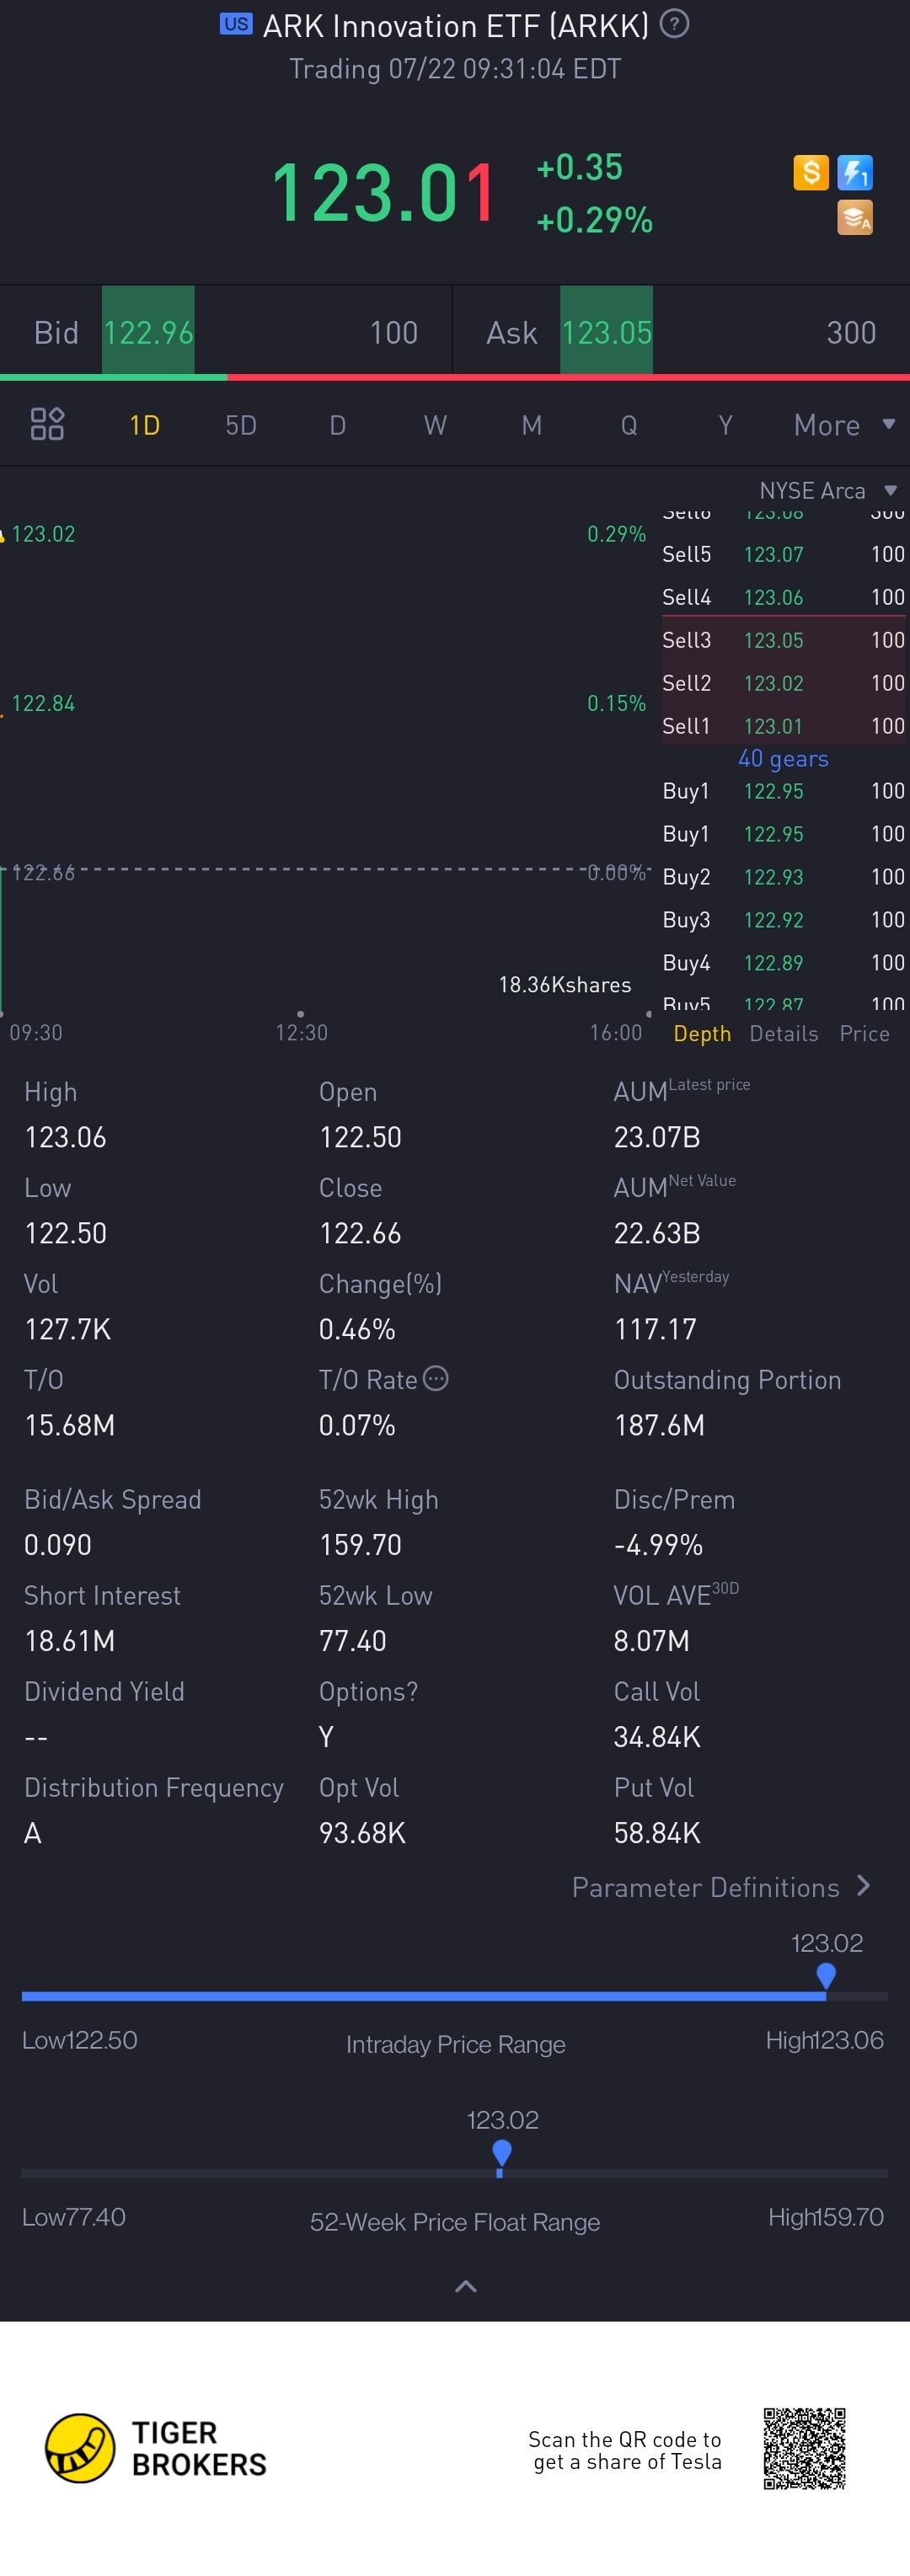Tap the Intraday Price Range marker
This screenshot has width=910, height=2576.
(826, 1976)
